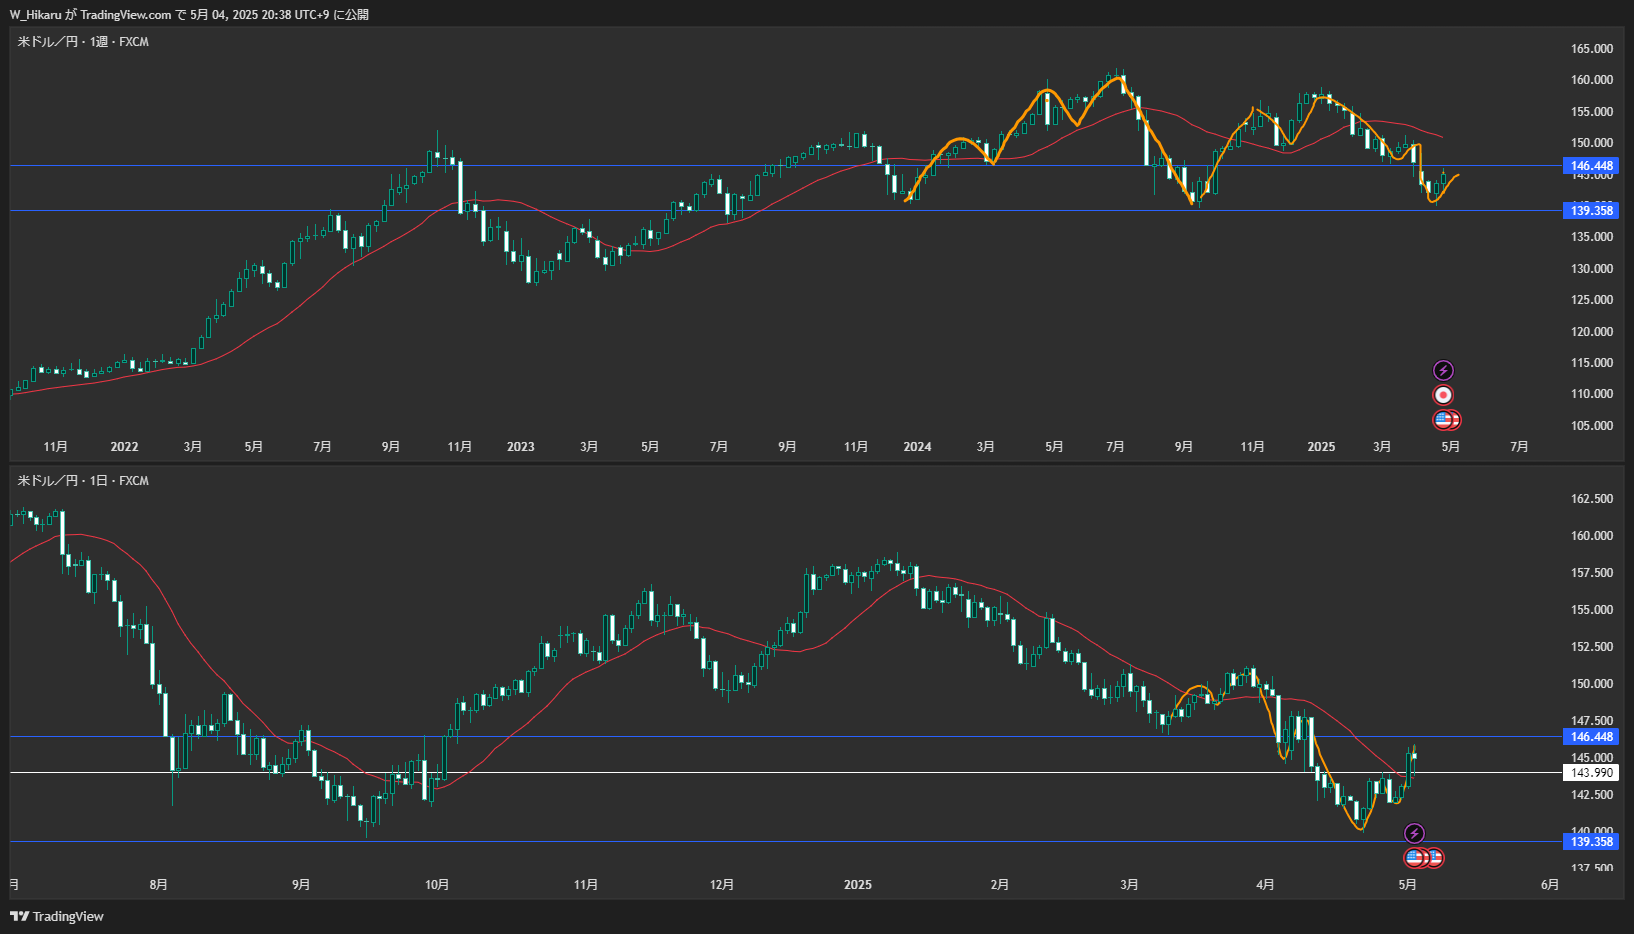
Task: Click the 6月 label on daily time axis
Action: point(1549,885)
